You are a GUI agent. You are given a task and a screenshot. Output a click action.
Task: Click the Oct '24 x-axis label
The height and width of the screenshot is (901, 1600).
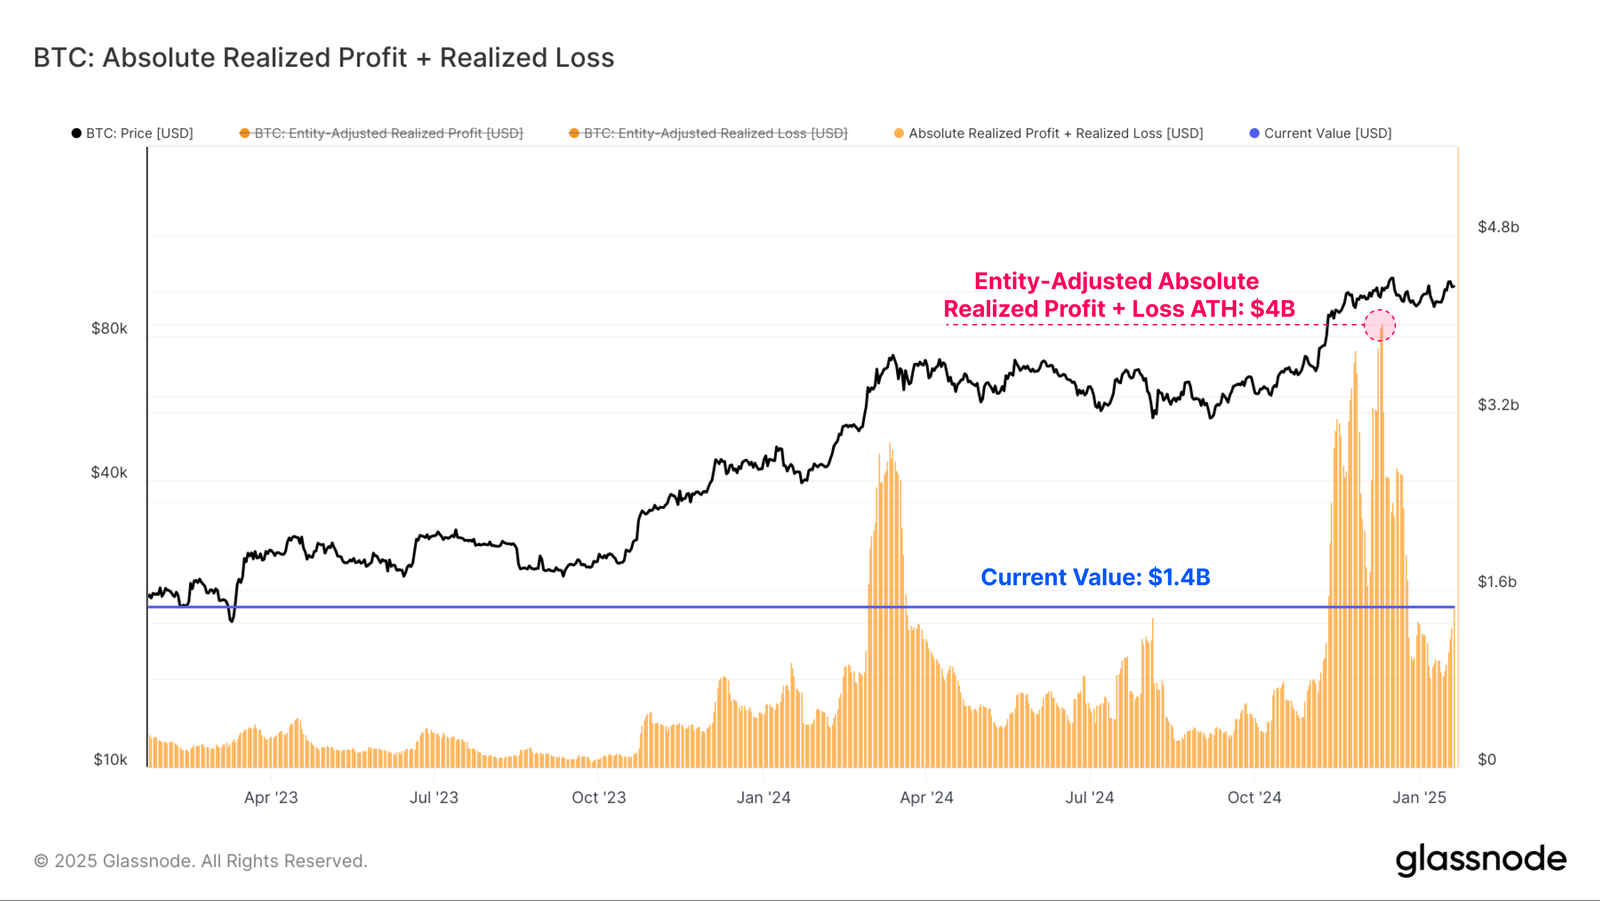pos(1254,797)
